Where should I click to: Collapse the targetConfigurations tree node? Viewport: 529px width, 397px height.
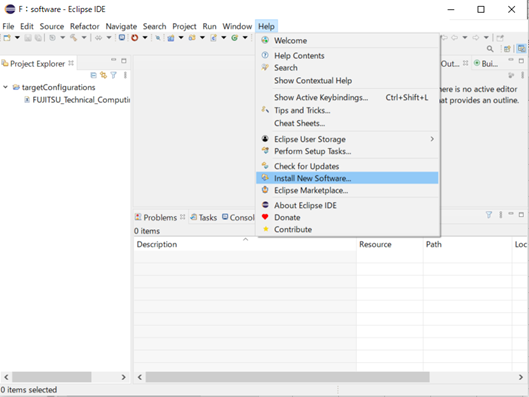coord(5,87)
